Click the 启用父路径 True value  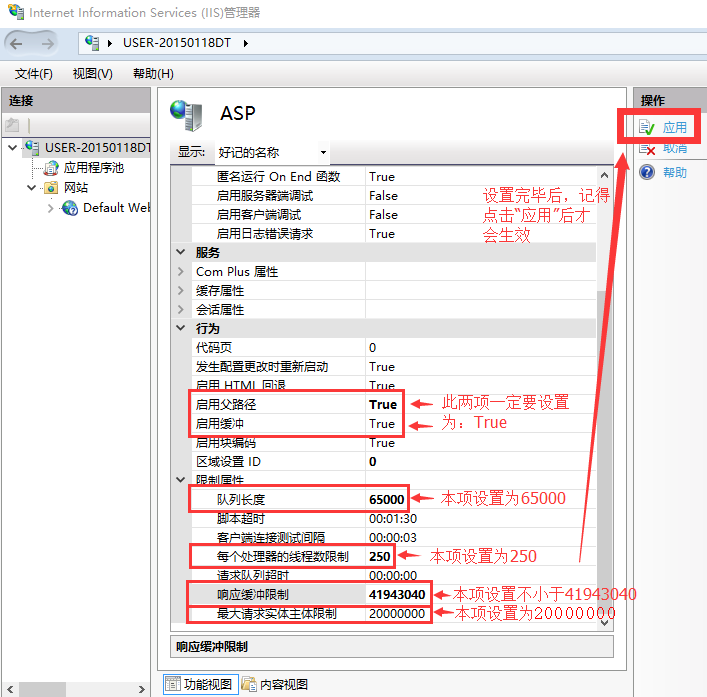coord(382,405)
